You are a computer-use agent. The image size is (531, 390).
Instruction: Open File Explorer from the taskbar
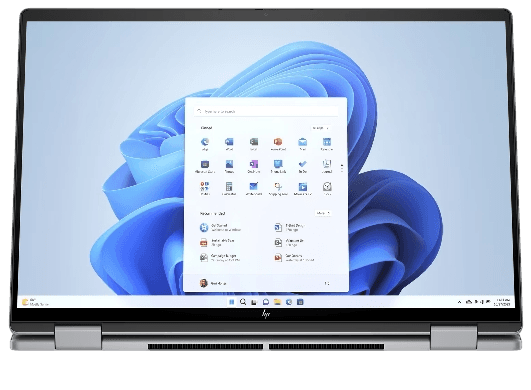point(277,302)
